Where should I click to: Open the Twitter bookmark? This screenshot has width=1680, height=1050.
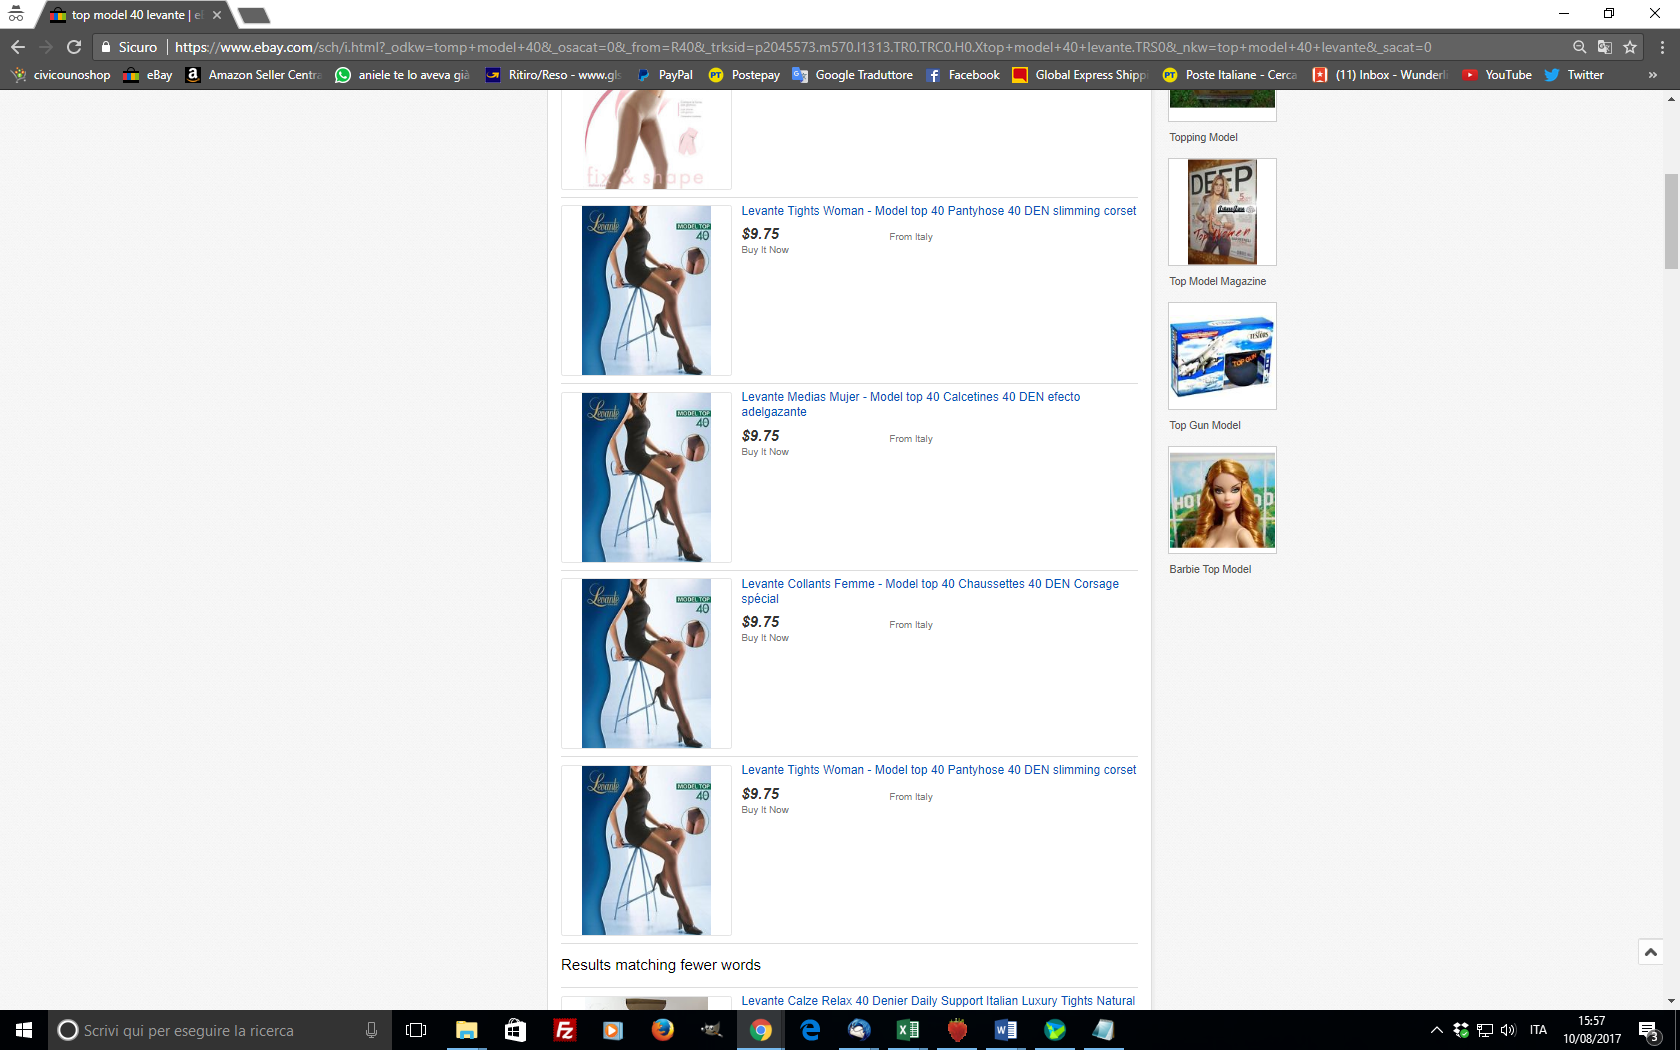click(1574, 75)
